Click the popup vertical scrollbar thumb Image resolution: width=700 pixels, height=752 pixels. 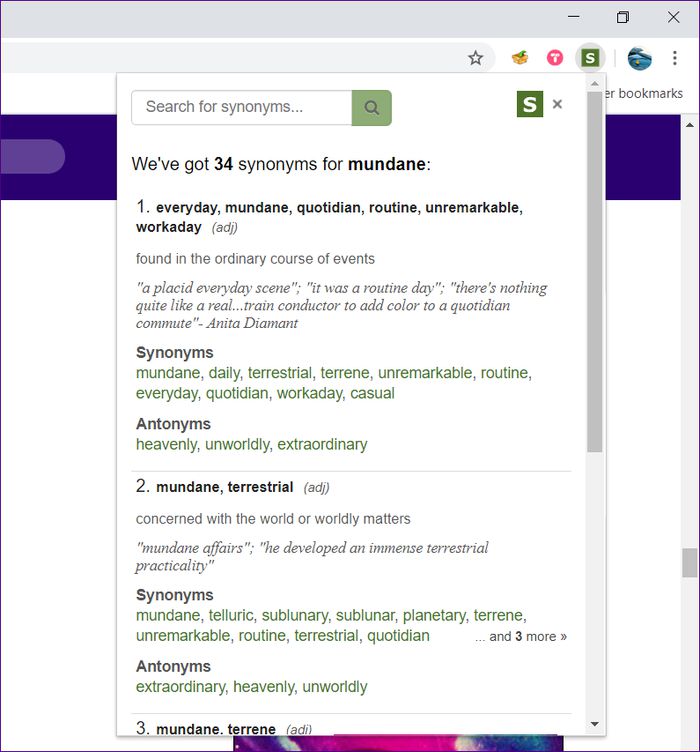coord(595,271)
